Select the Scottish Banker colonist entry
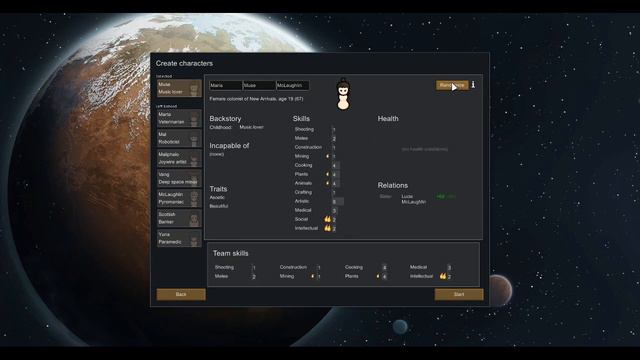640x360 pixels. click(180, 218)
